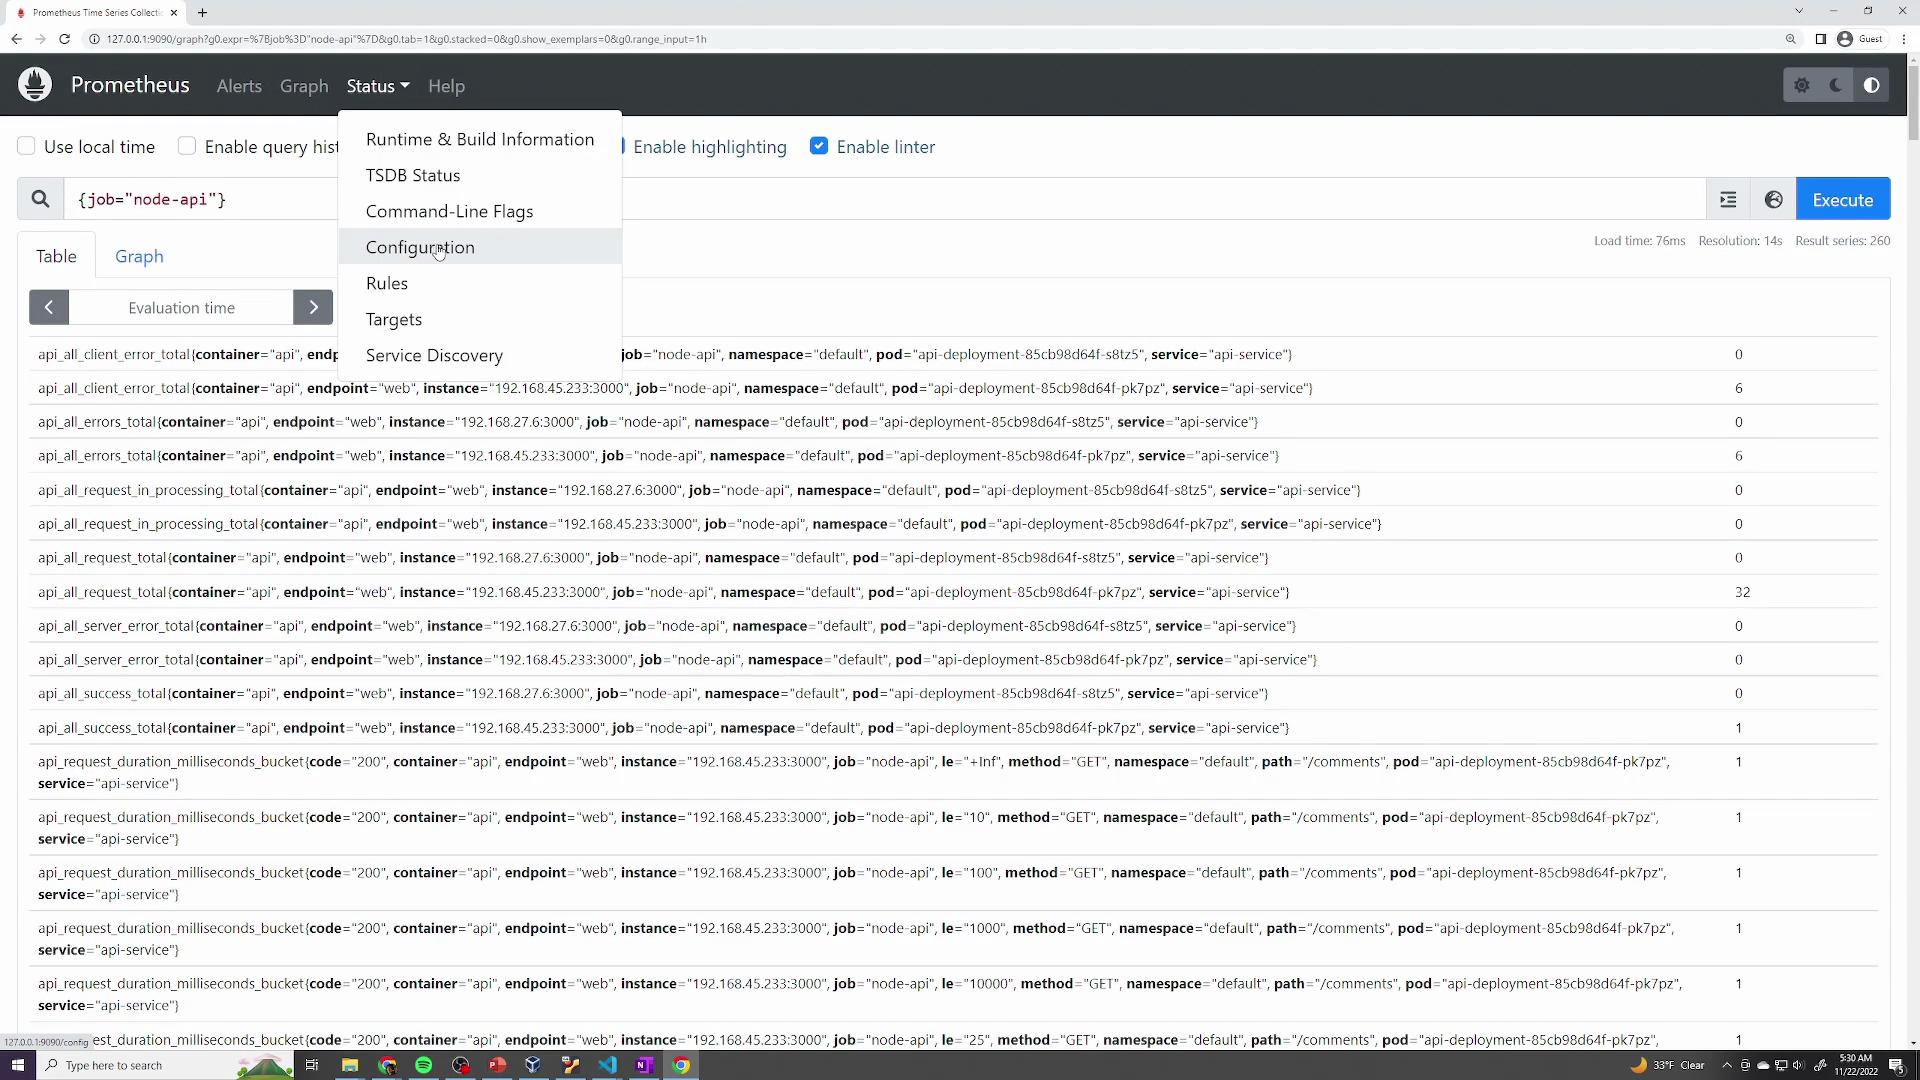Open Graph in the navbar
Viewport: 1920px width, 1080px height.
click(304, 86)
